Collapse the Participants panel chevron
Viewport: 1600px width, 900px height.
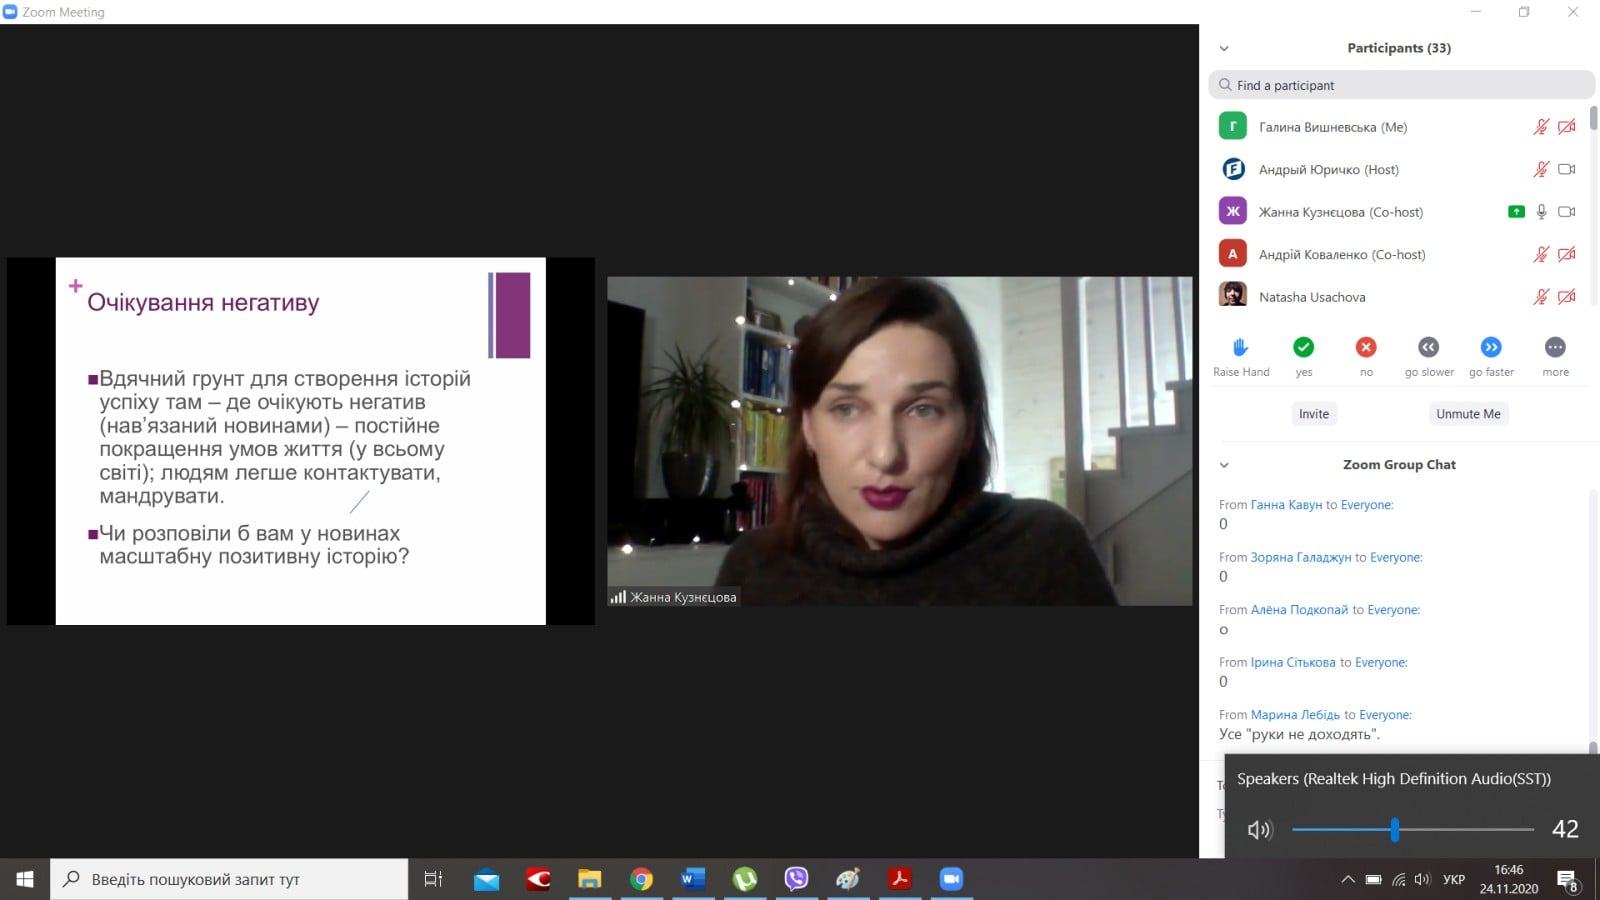point(1224,48)
